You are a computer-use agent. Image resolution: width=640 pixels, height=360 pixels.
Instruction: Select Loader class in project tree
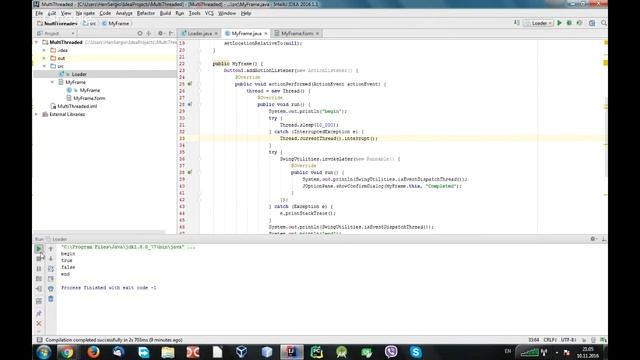[79, 74]
